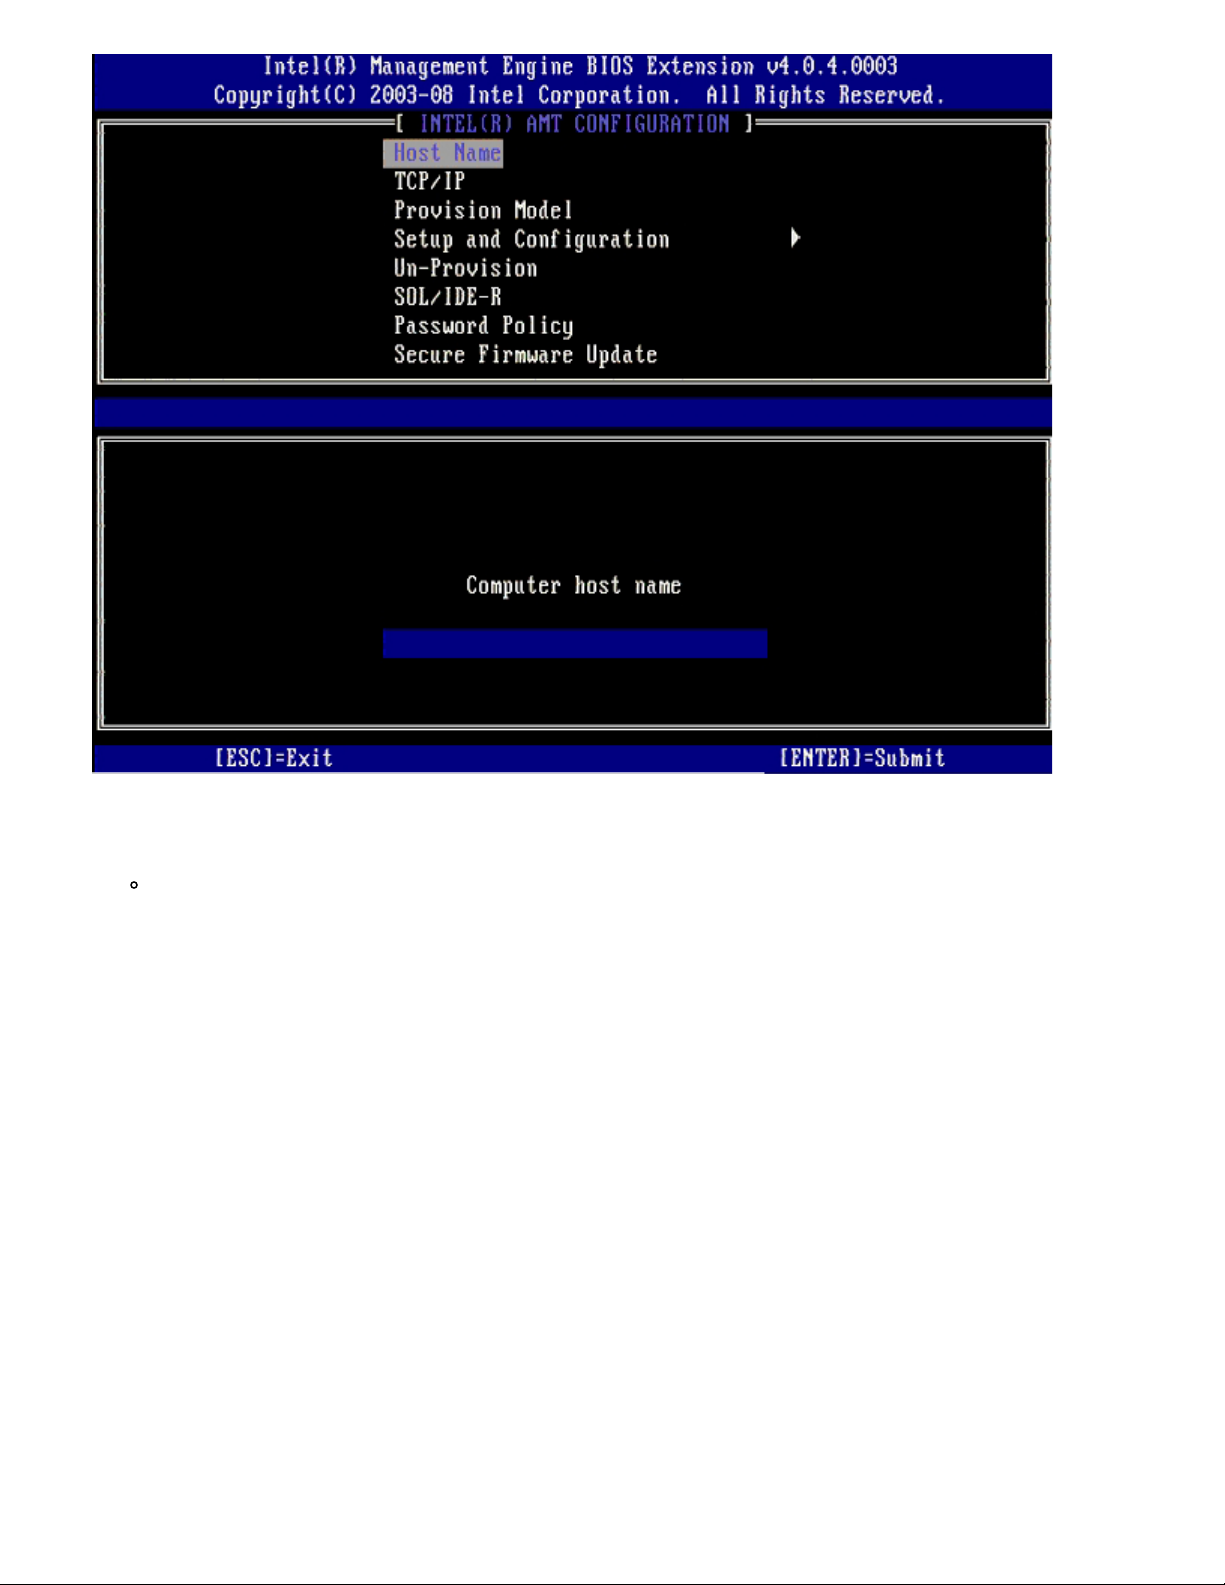Choose the Provision Model option
The width and height of the screenshot is (1225, 1585).
point(483,211)
